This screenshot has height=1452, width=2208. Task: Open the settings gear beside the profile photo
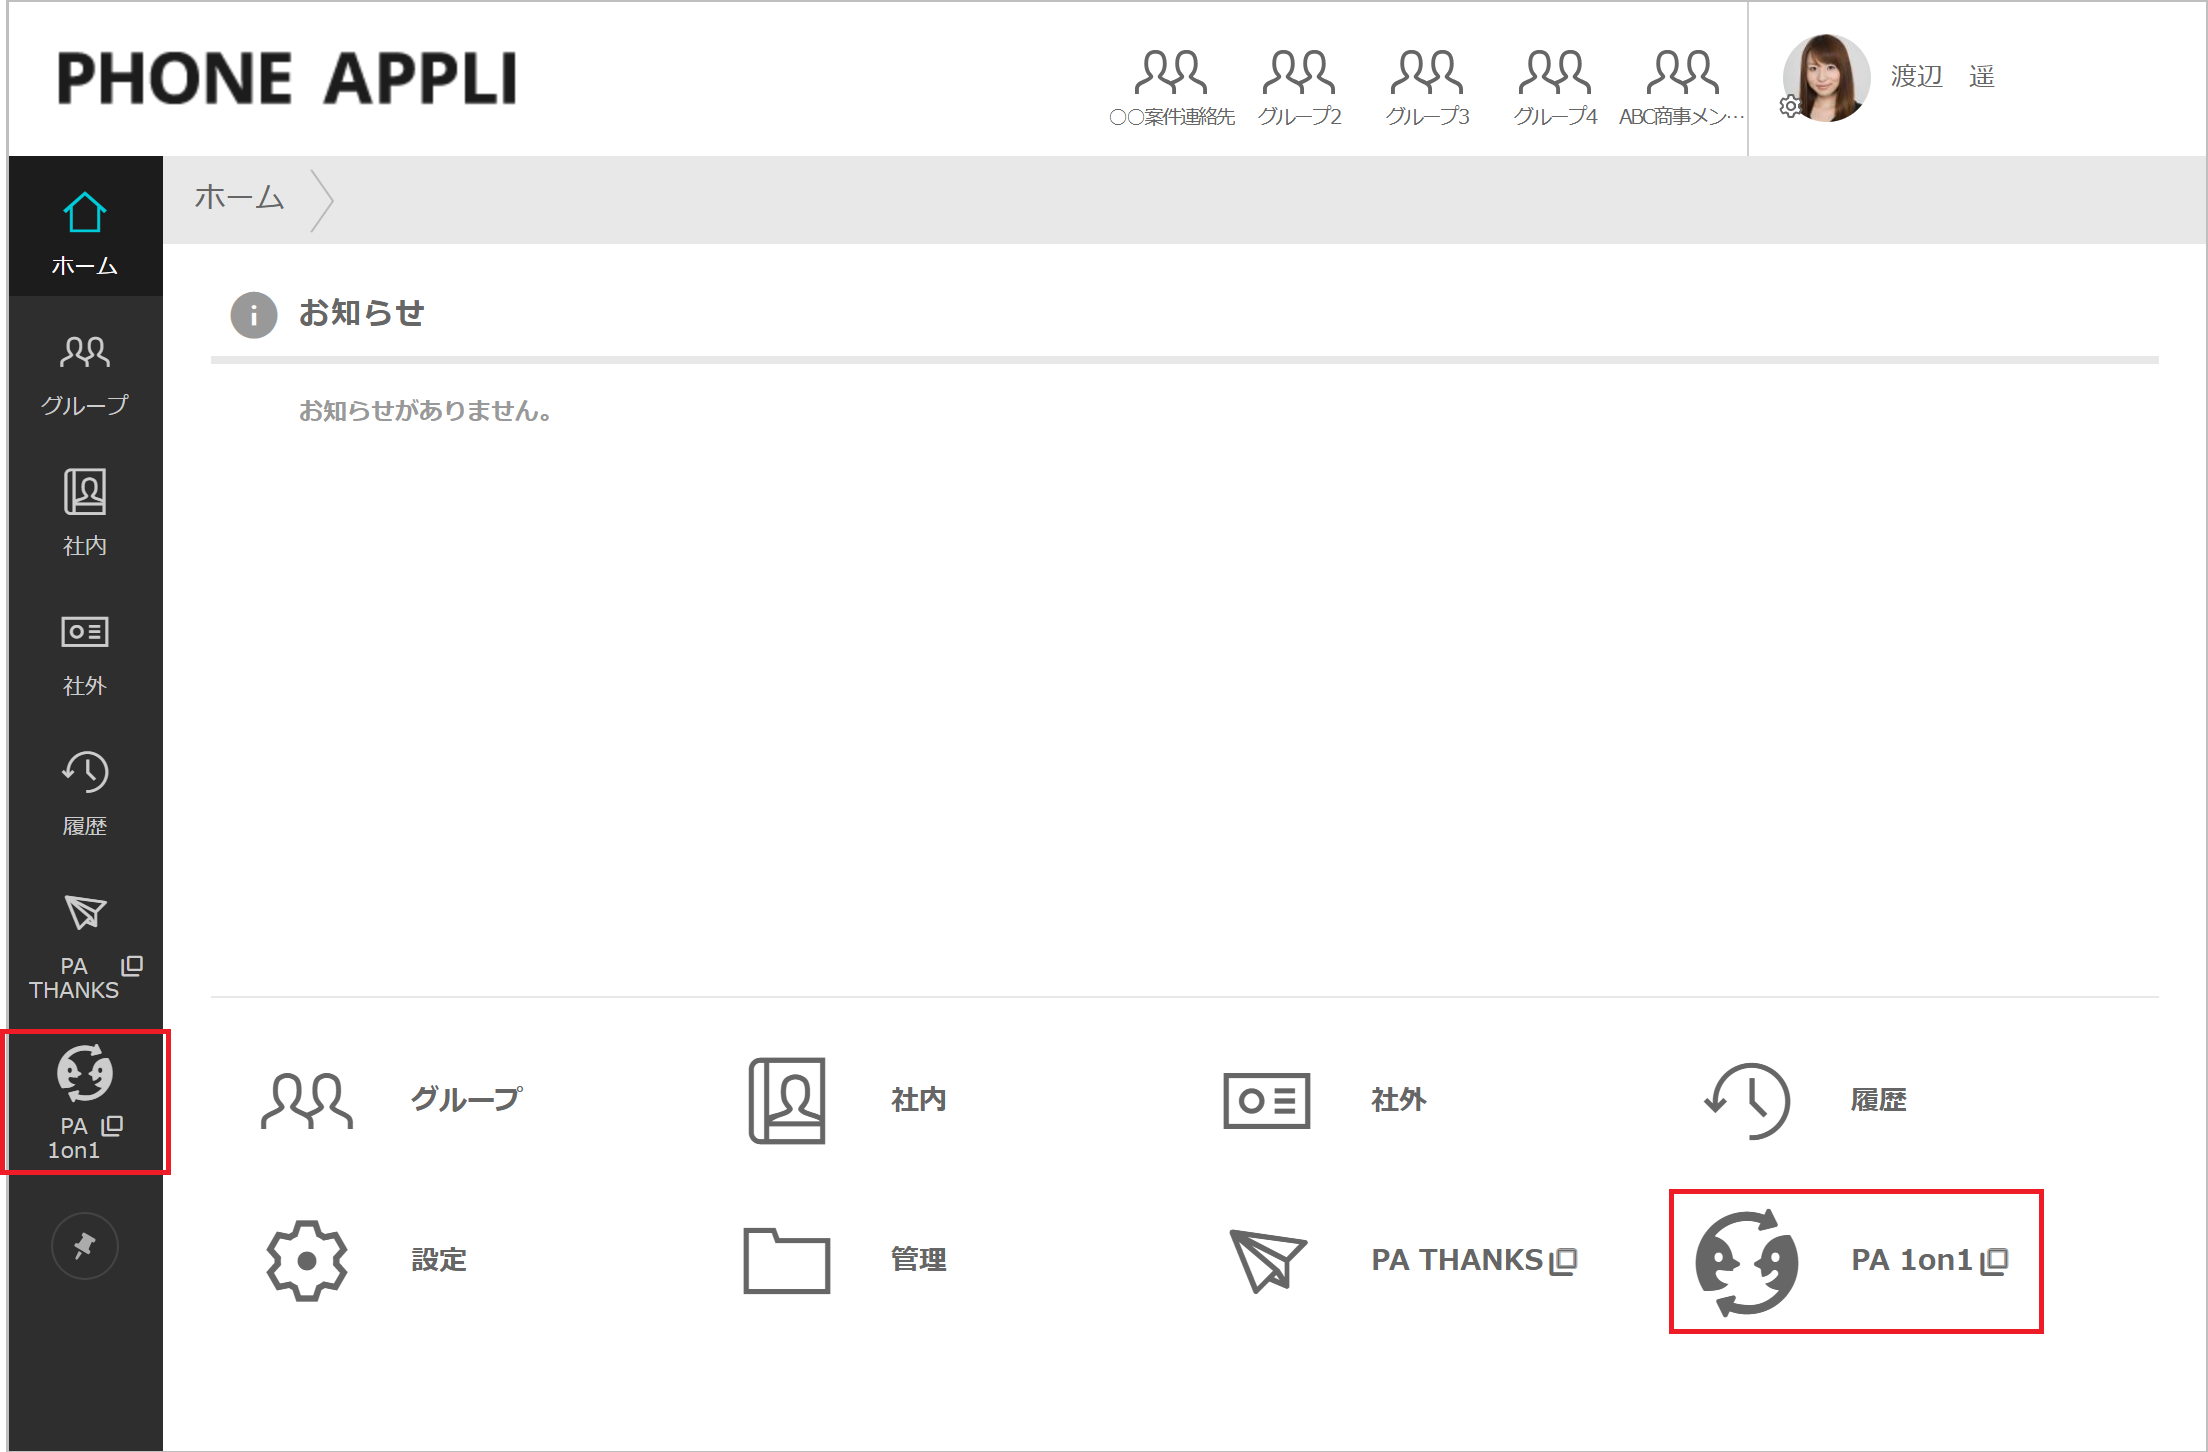(1789, 106)
